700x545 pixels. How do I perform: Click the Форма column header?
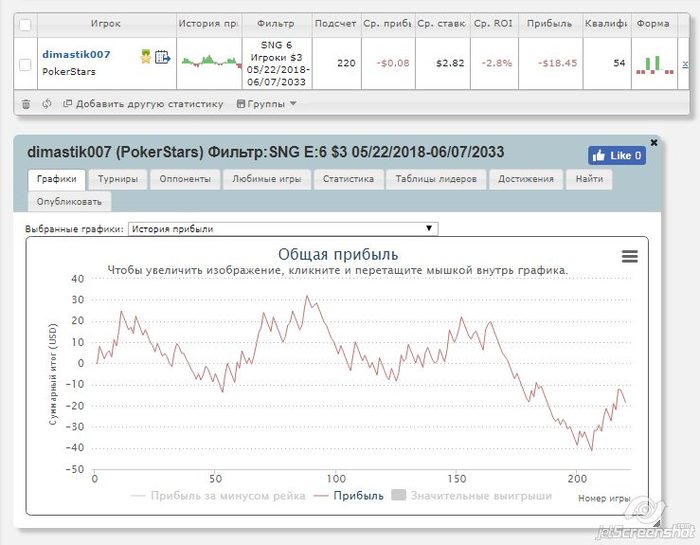(653, 24)
